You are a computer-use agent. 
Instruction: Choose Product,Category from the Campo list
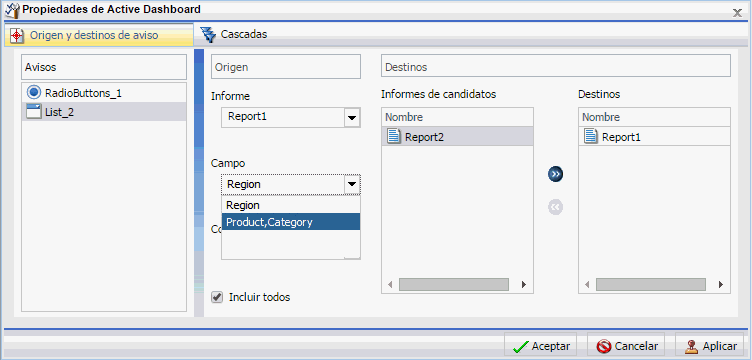pyautogui.click(x=291, y=222)
